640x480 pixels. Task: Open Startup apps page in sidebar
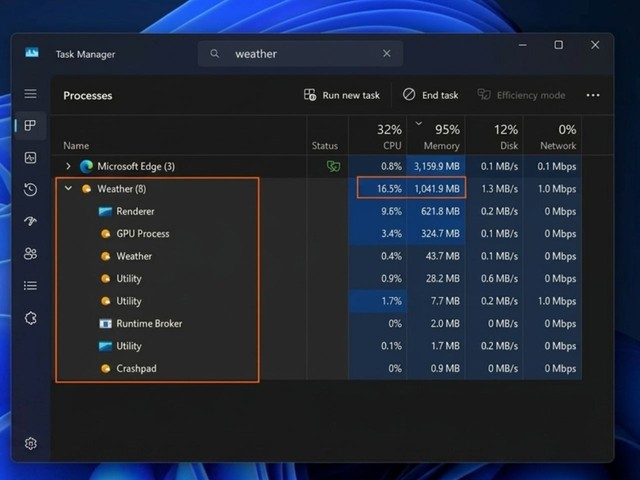pos(30,221)
